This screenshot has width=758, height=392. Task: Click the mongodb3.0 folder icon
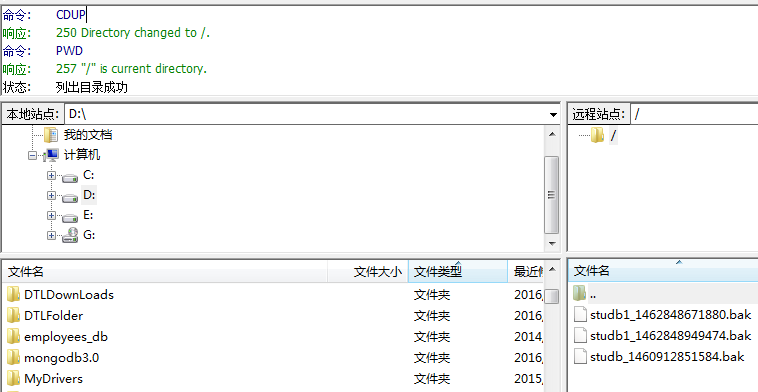pos(14,357)
